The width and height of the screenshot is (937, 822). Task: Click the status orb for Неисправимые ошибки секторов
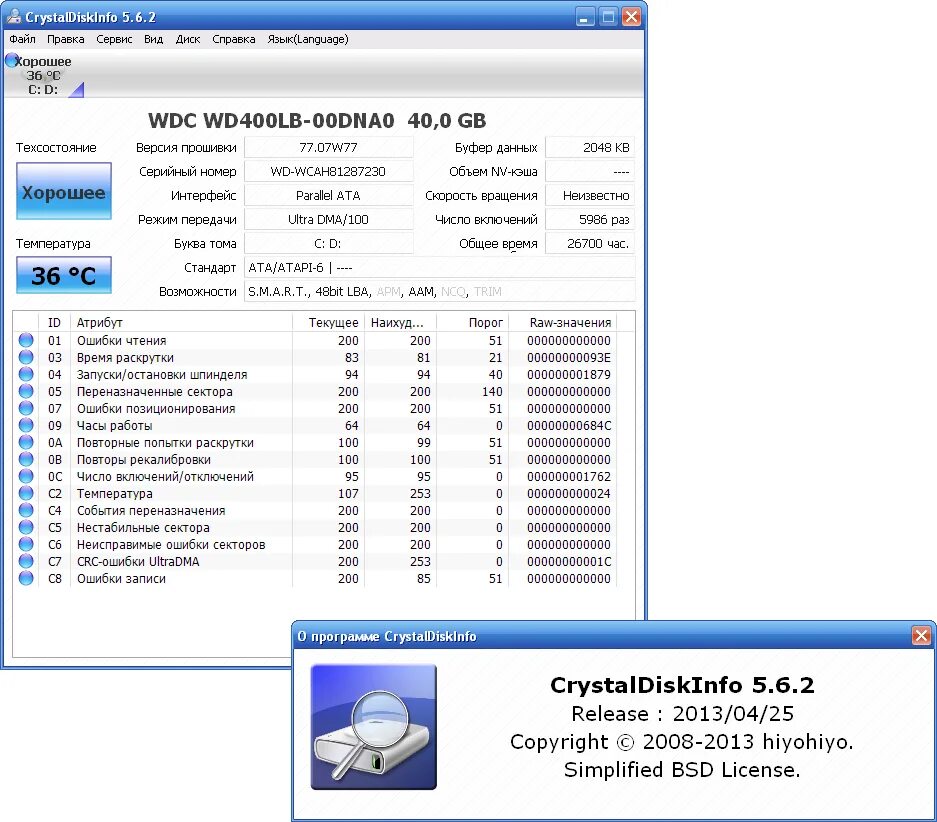pyautogui.click(x=26, y=544)
